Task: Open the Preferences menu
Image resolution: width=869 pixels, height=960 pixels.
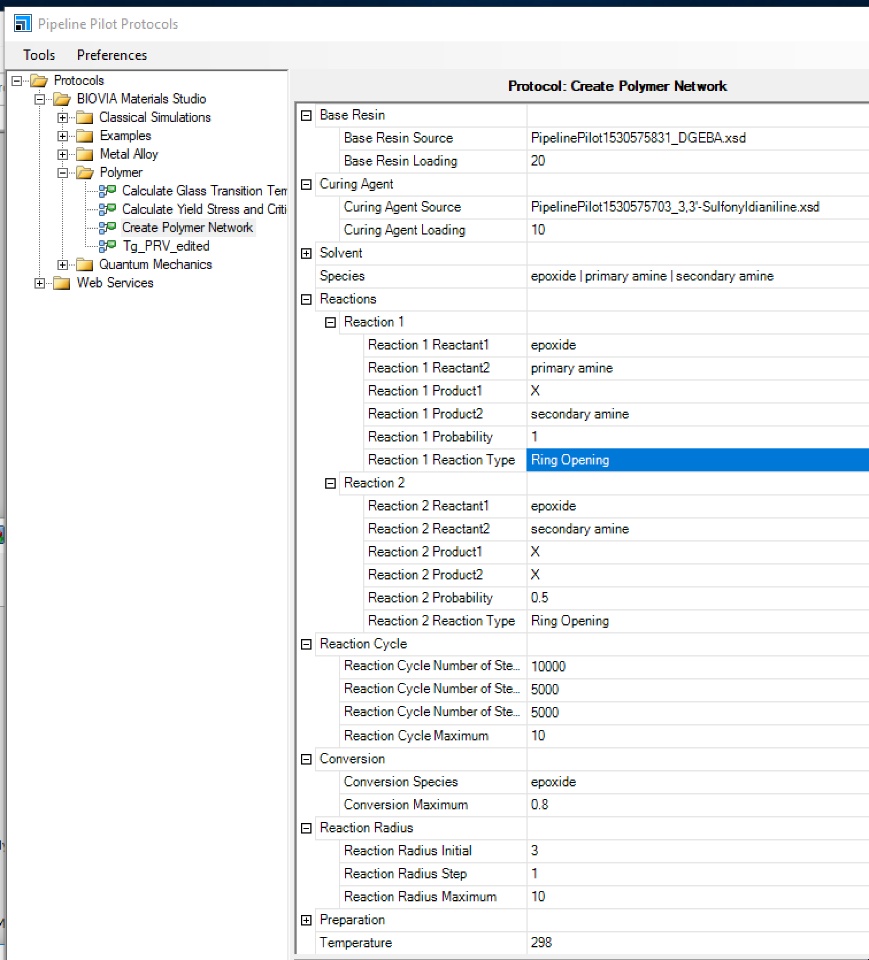Action: click(111, 55)
